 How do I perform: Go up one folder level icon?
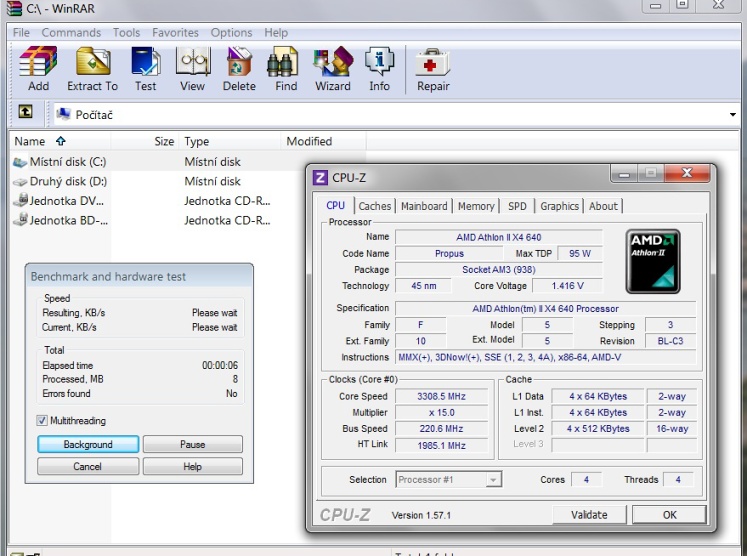pos(25,114)
